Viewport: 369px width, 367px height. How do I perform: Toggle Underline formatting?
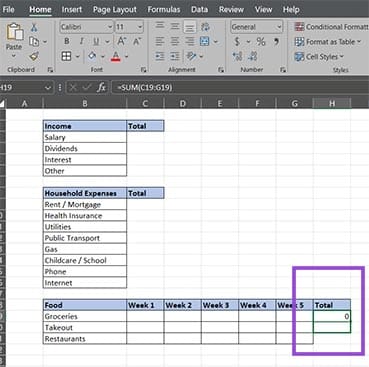(96, 41)
